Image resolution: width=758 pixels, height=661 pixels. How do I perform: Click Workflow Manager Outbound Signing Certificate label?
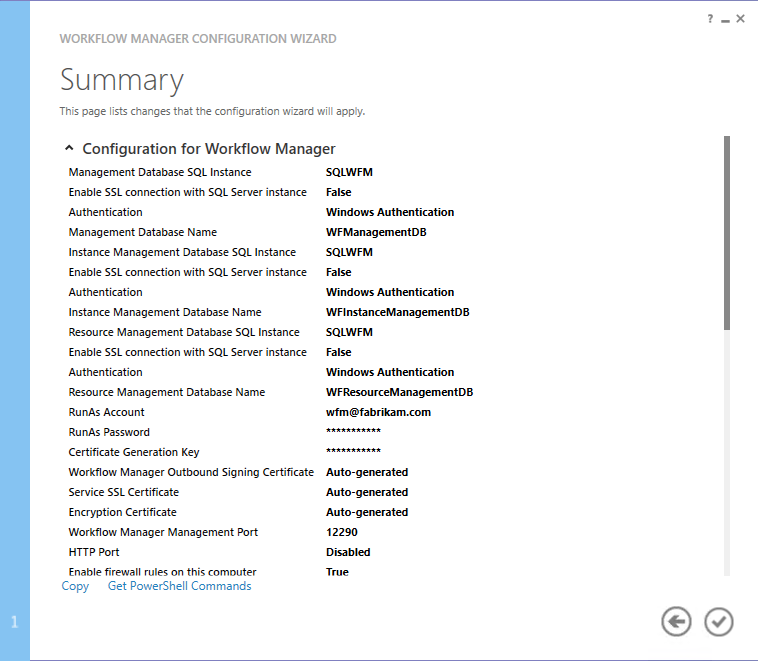pos(191,472)
